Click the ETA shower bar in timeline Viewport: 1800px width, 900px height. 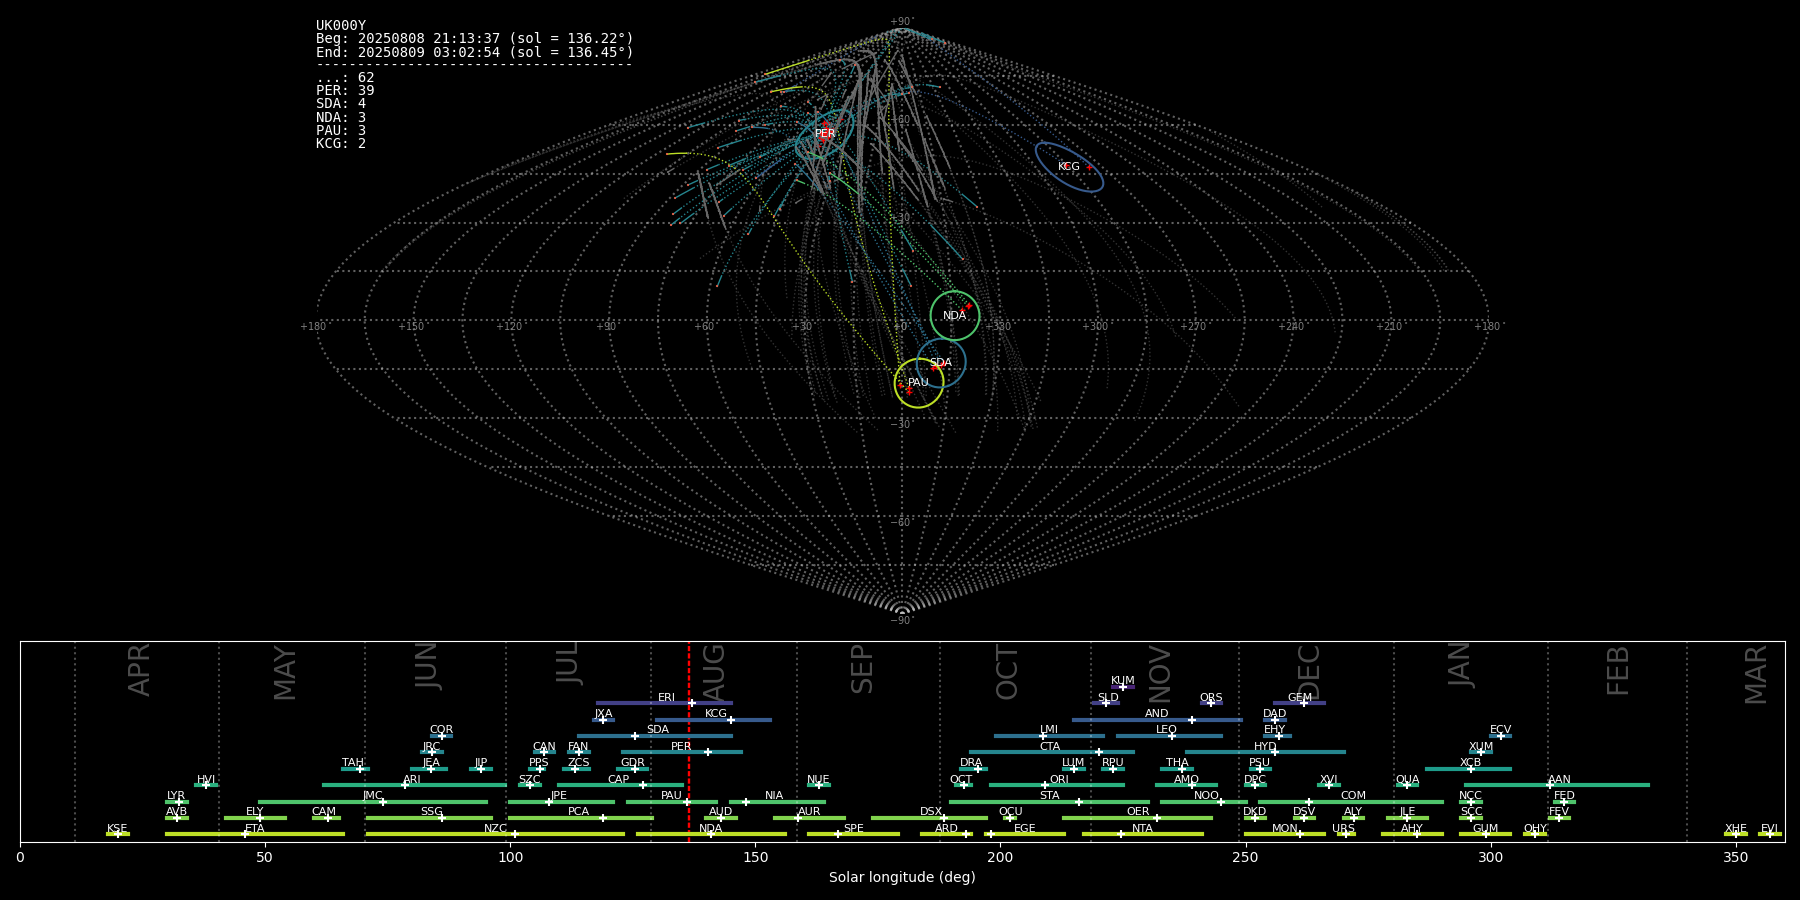255,834
